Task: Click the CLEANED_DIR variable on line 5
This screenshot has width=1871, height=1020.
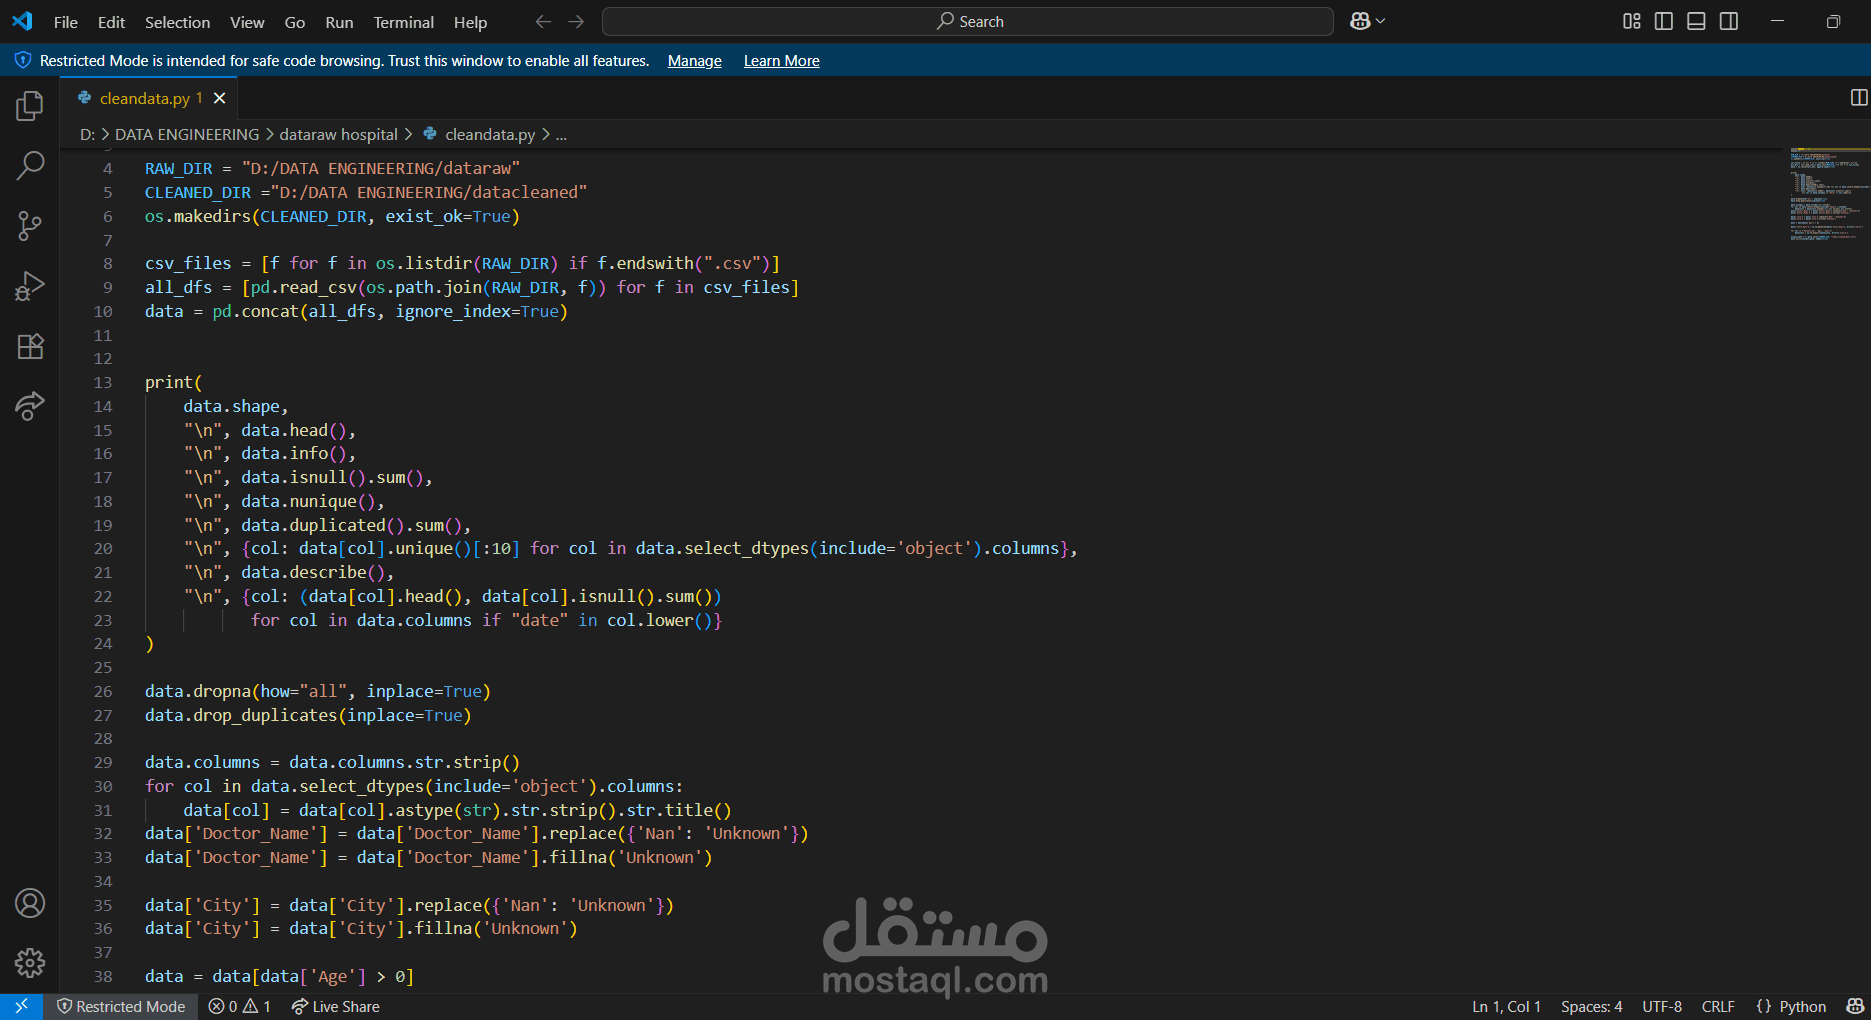Action: click(198, 192)
